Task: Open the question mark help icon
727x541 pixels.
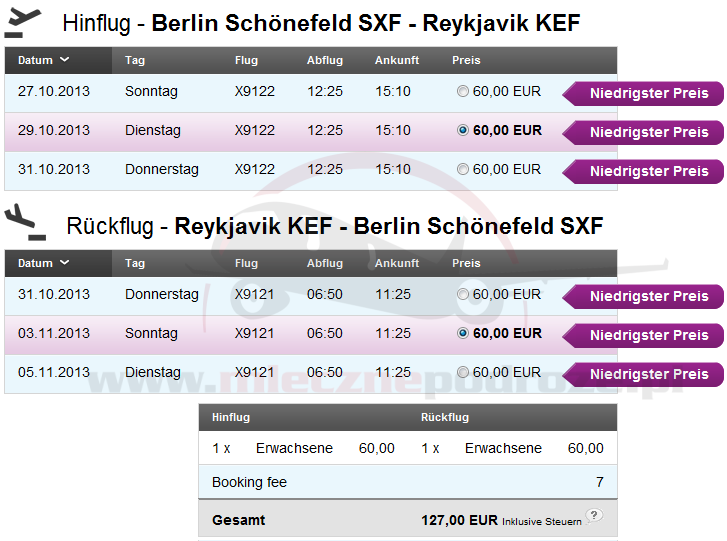Action: point(595,515)
